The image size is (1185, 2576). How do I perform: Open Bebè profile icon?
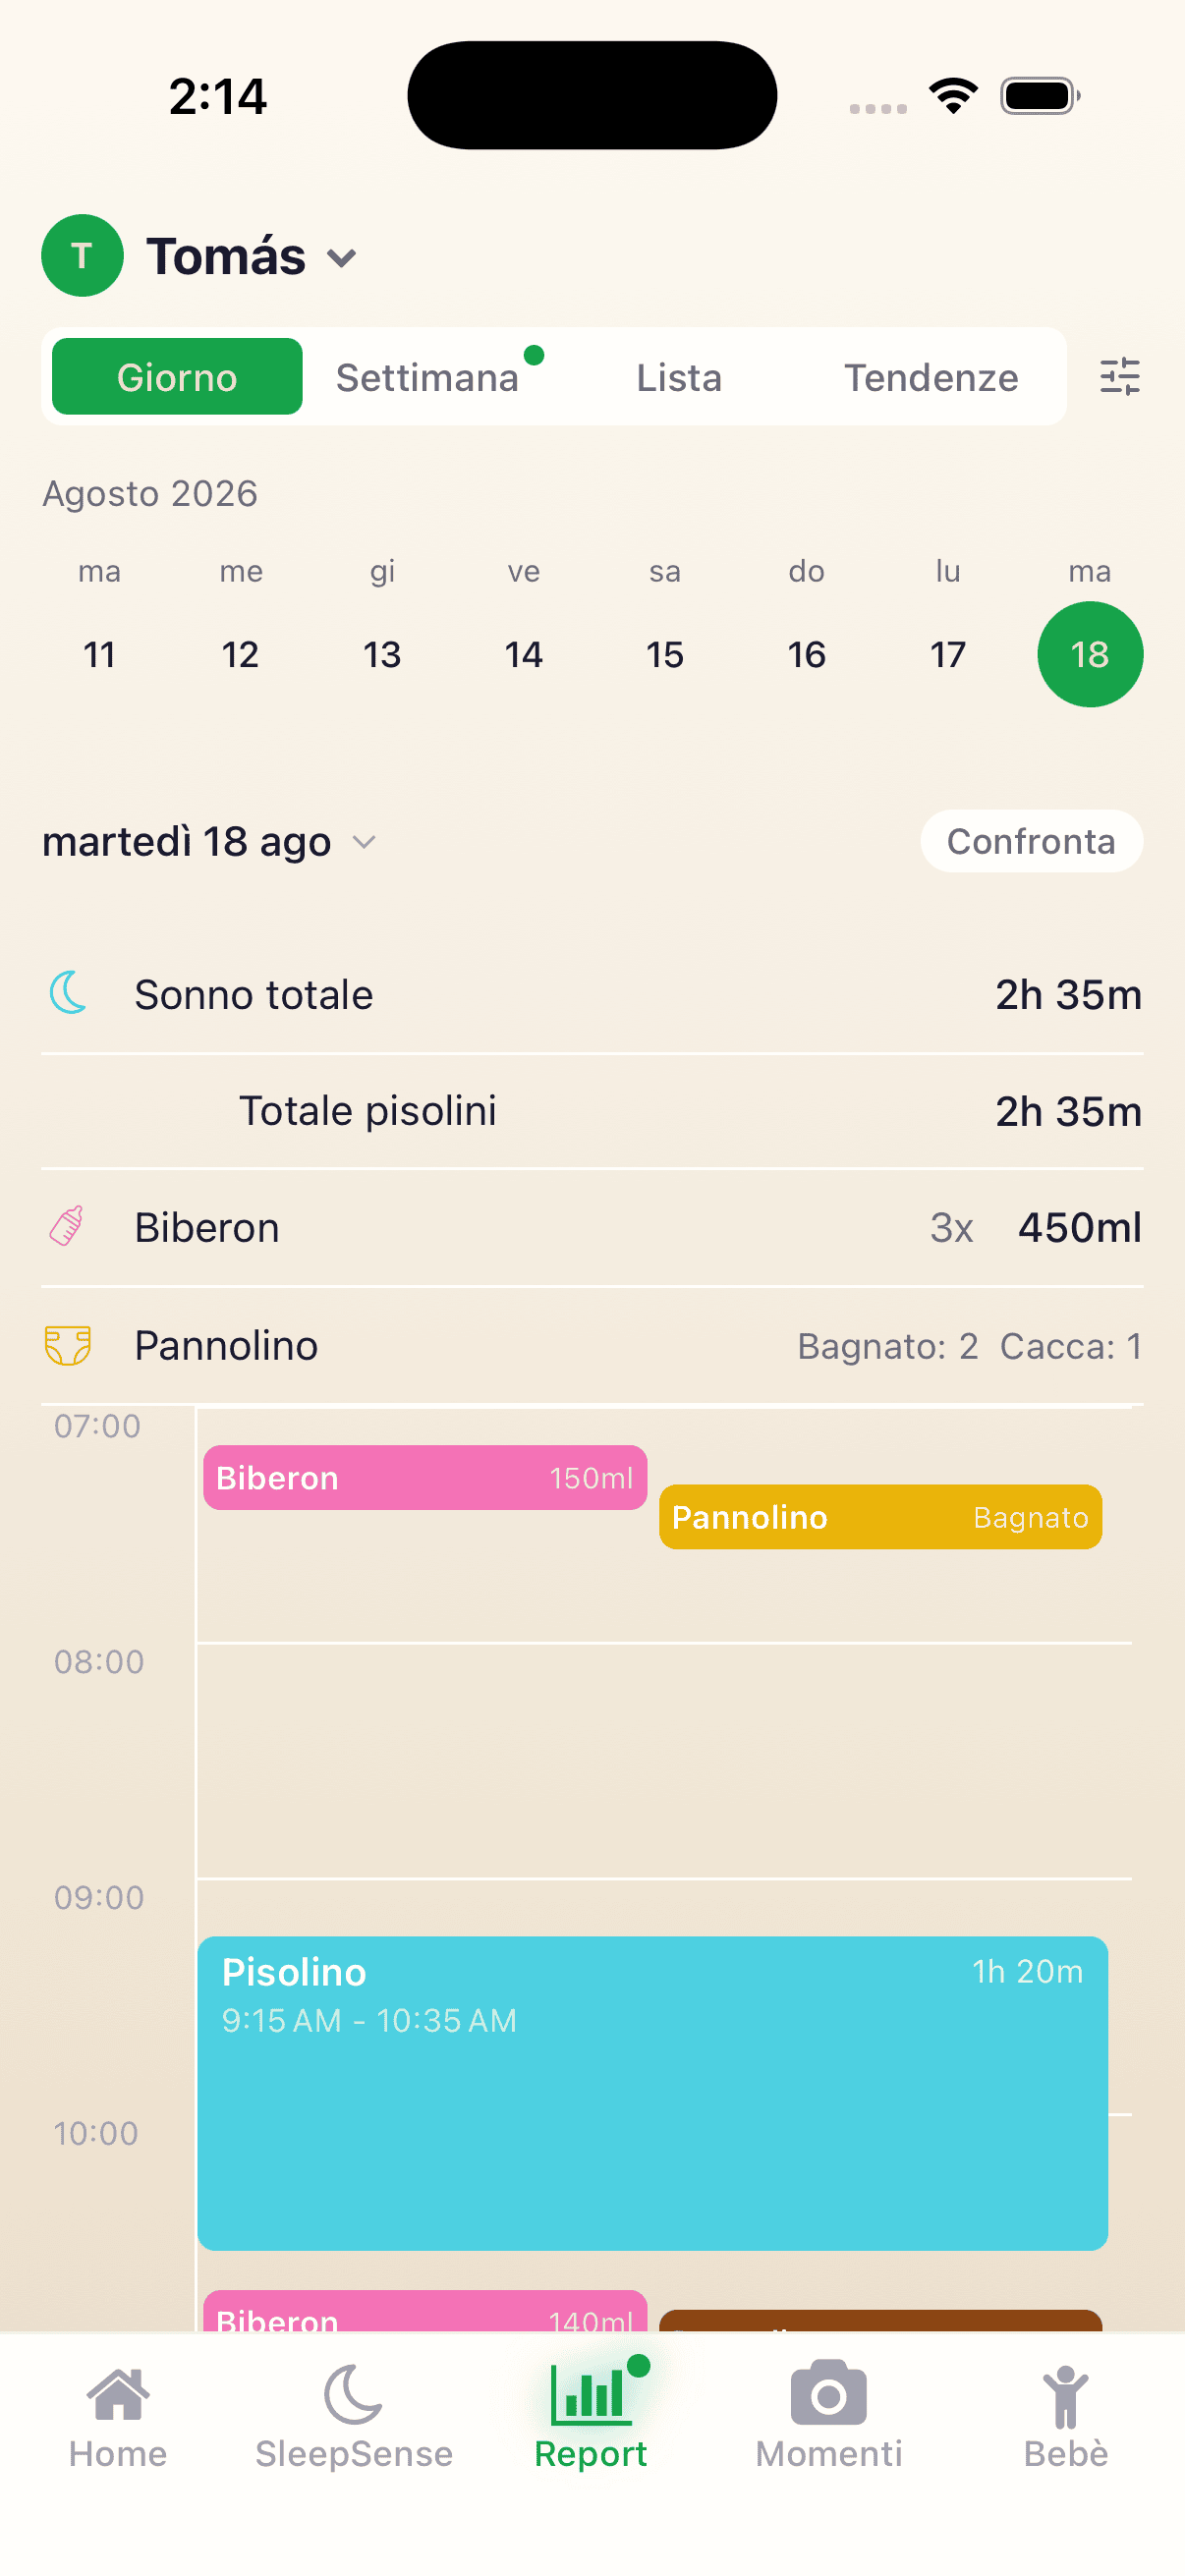pos(1065,2396)
